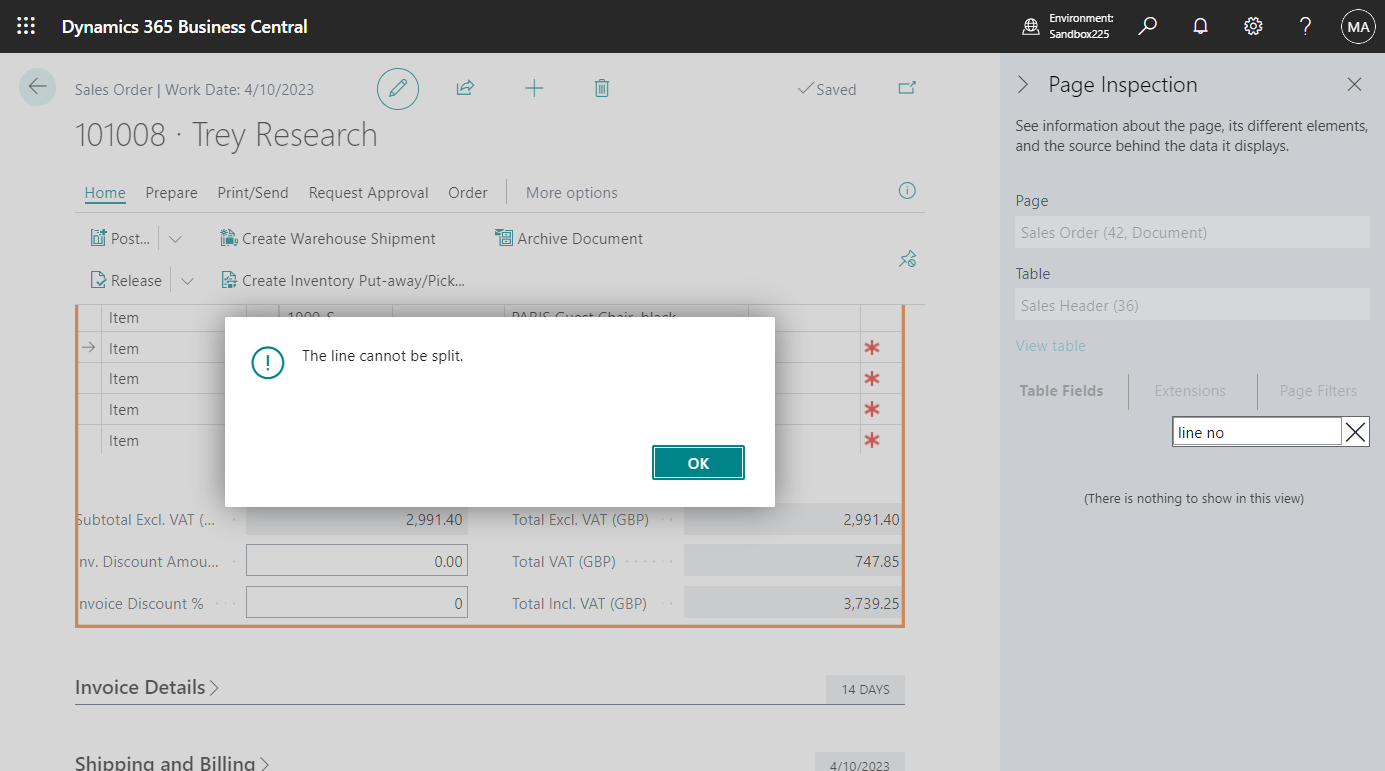
Task: Open search with the magnifier icon
Action: (x=1147, y=26)
